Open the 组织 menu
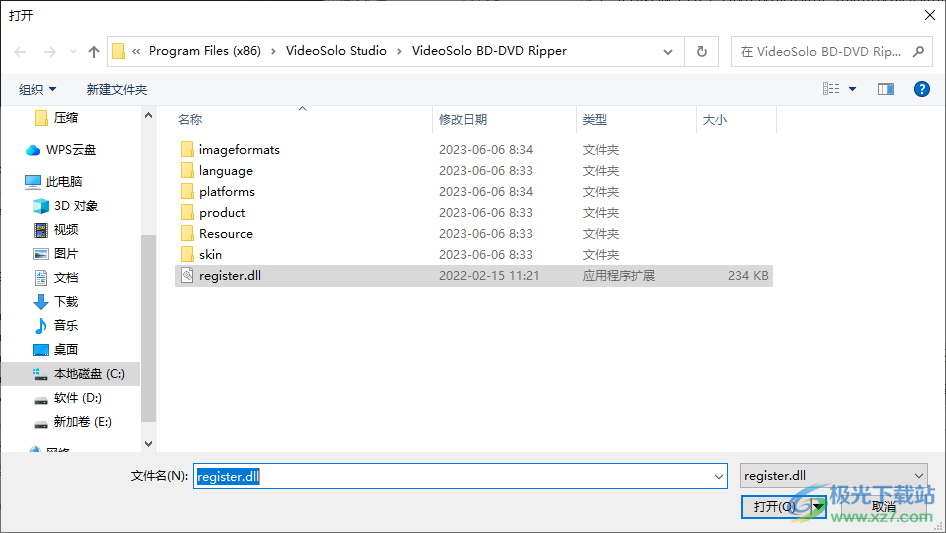This screenshot has height=533, width=946. 37,89
